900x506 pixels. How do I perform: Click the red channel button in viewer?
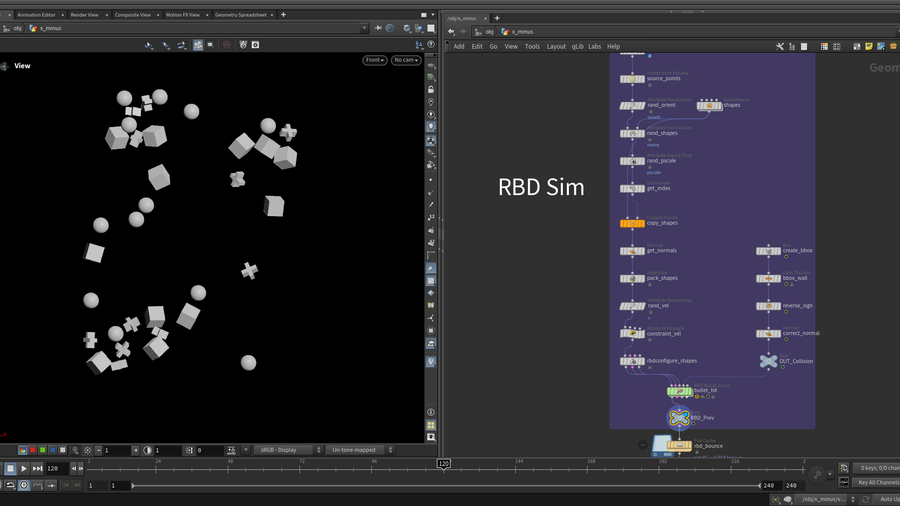[x=32, y=450]
